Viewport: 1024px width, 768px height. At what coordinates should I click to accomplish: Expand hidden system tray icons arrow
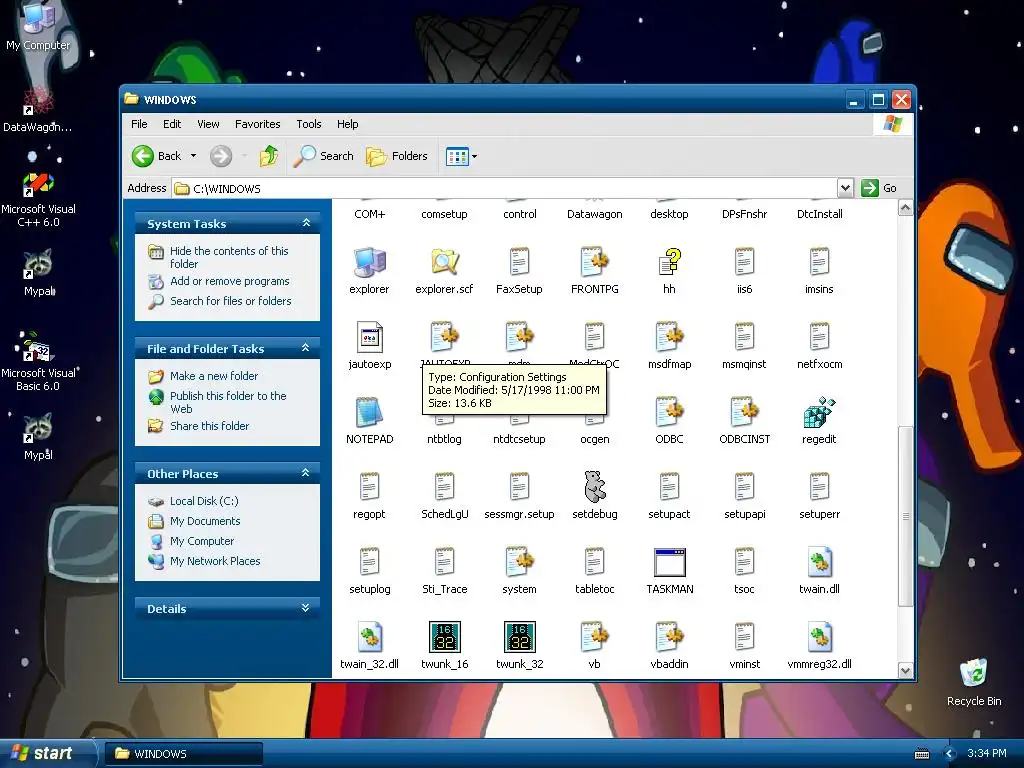point(950,754)
